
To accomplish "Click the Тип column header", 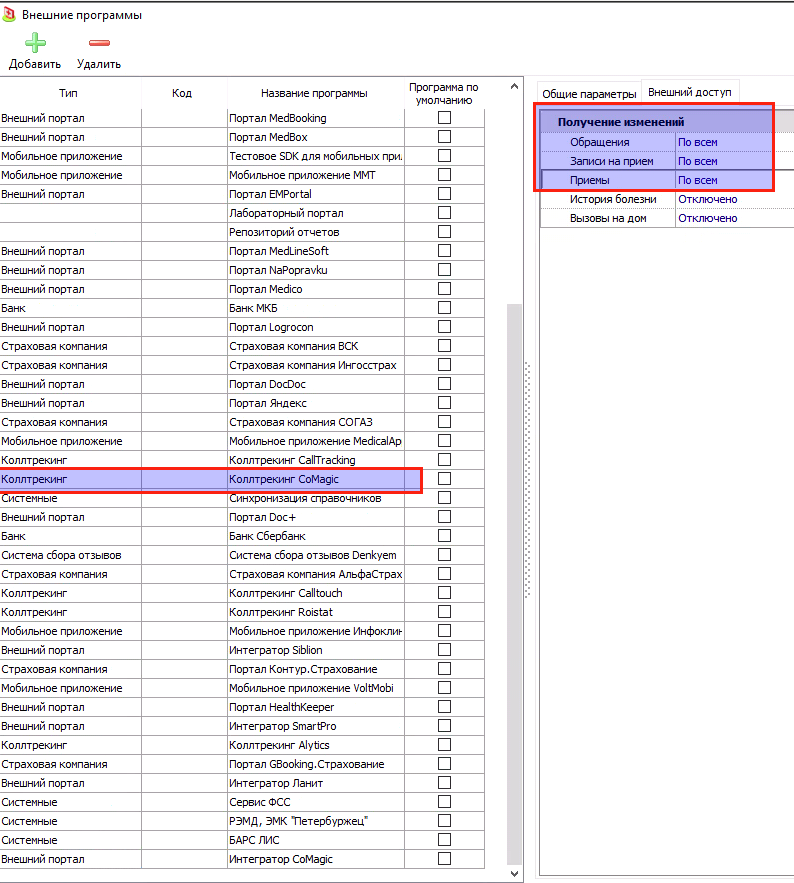I will point(68,93).
